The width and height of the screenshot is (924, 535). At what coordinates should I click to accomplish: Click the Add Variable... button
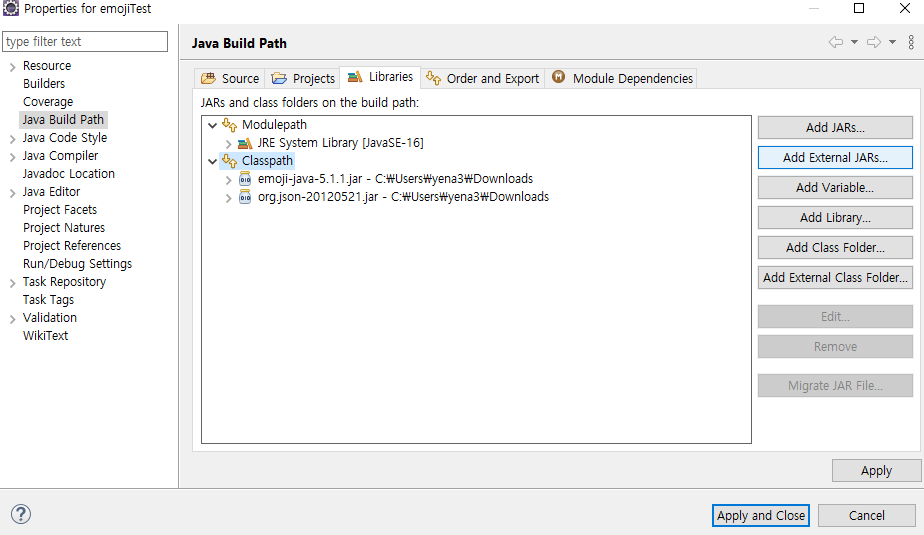tap(835, 187)
